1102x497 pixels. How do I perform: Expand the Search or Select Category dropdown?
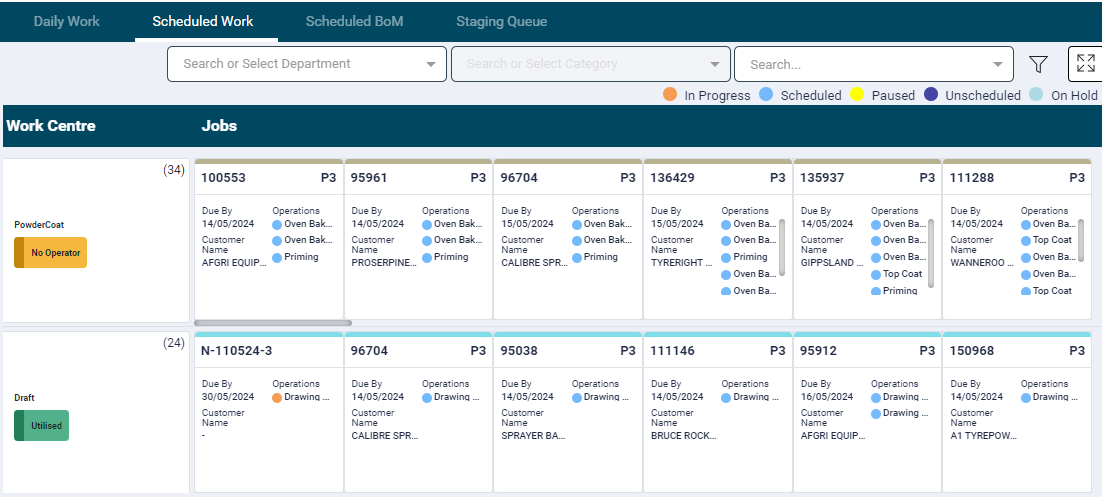point(714,64)
